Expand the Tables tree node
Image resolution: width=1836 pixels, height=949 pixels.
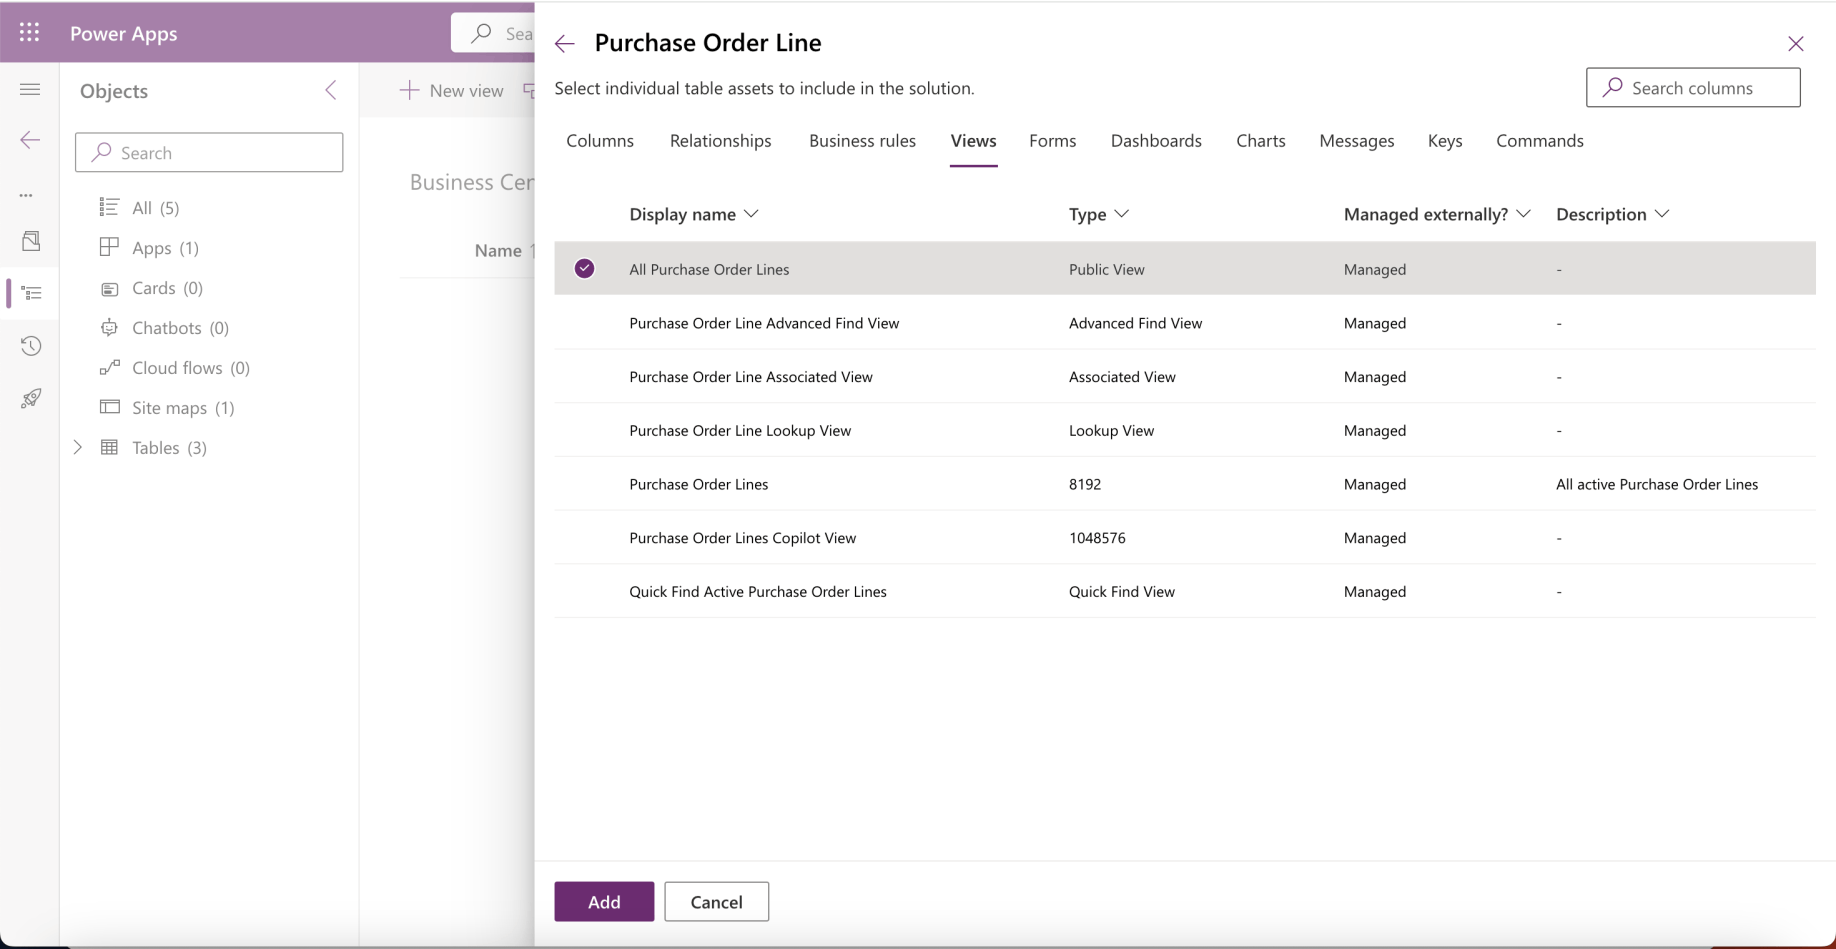coord(78,448)
